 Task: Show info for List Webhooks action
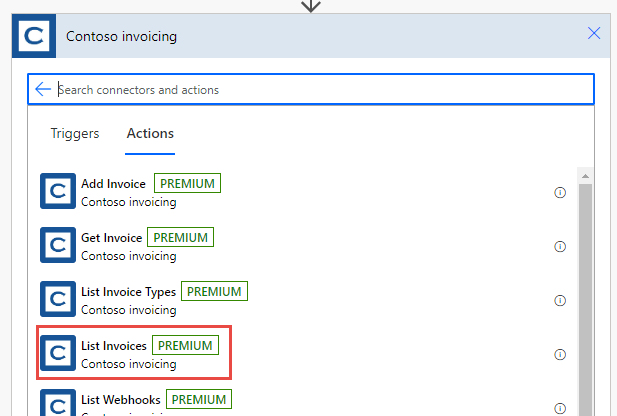coord(560,408)
